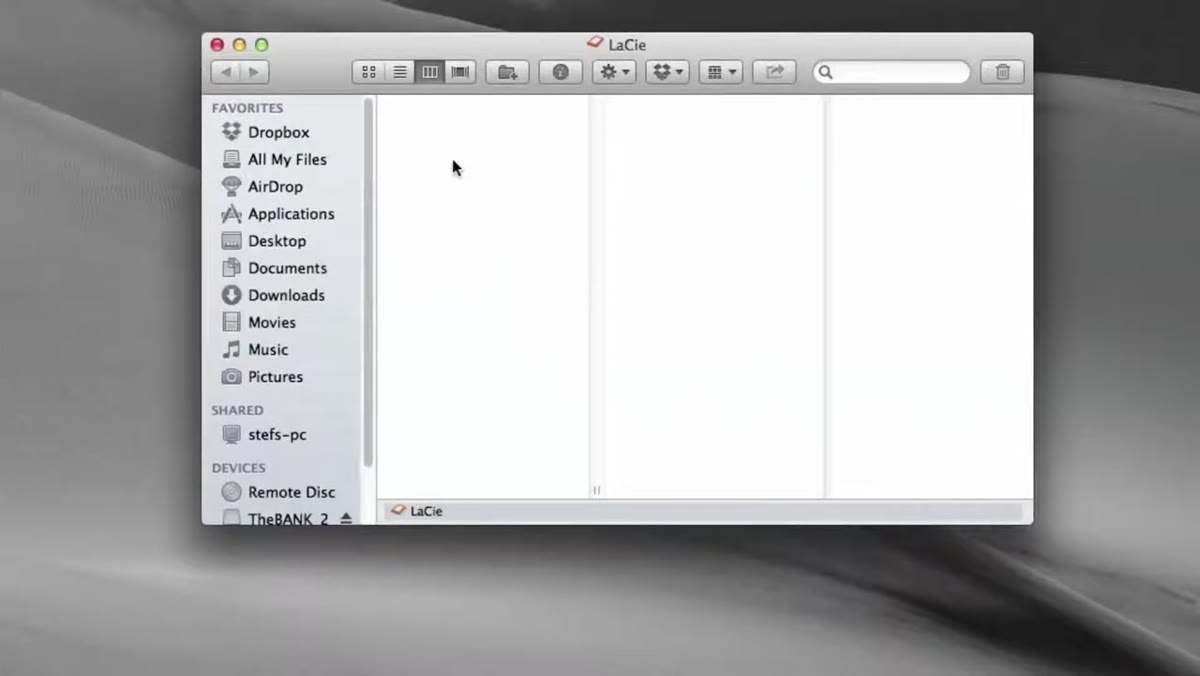Eject the TheBANK_2 drive

tap(346, 518)
